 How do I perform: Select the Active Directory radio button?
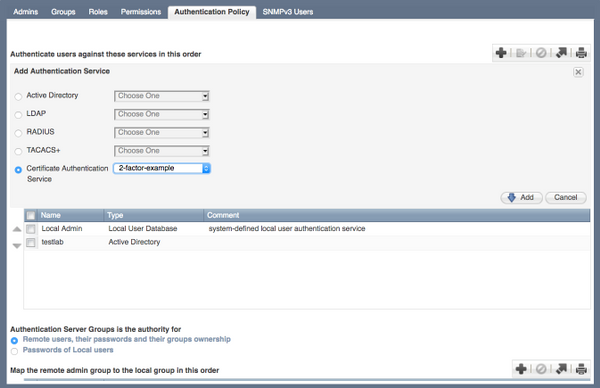[18, 96]
